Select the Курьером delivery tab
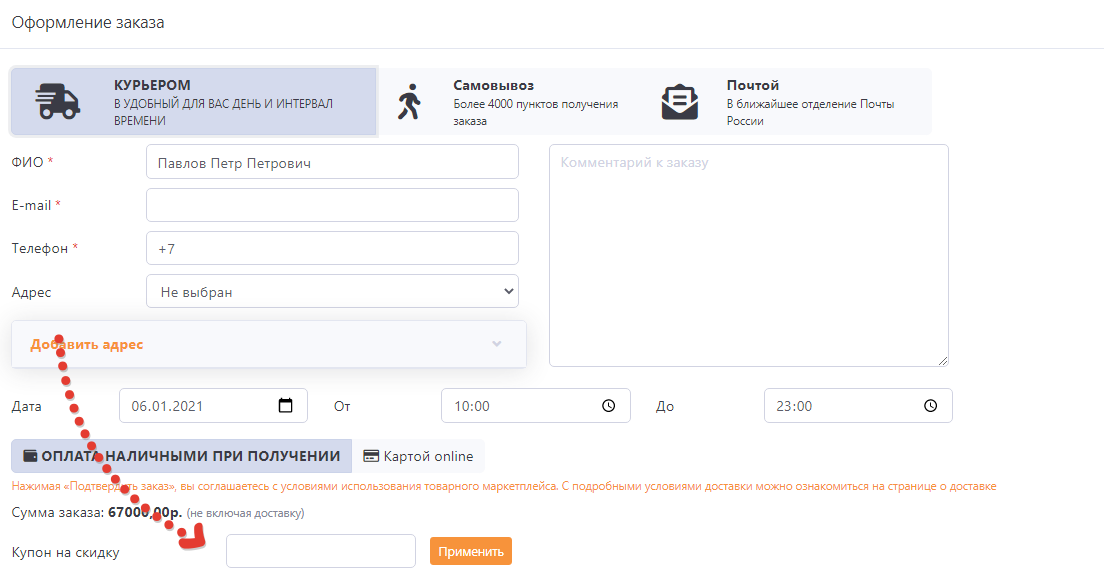This screenshot has width=1104, height=582. tap(194, 102)
